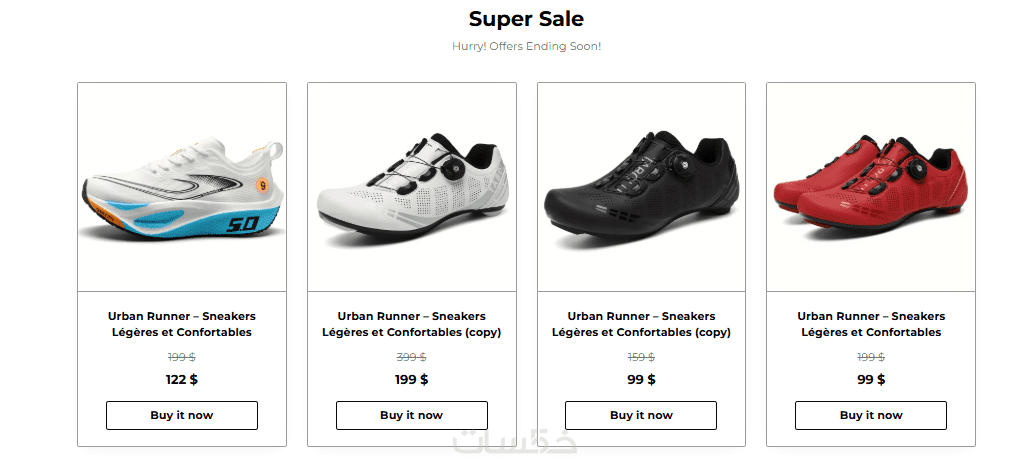This screenshot has width=1031, height=463.
Task: Click the struck-through 159 $ price
Action: tap(641, 357)
